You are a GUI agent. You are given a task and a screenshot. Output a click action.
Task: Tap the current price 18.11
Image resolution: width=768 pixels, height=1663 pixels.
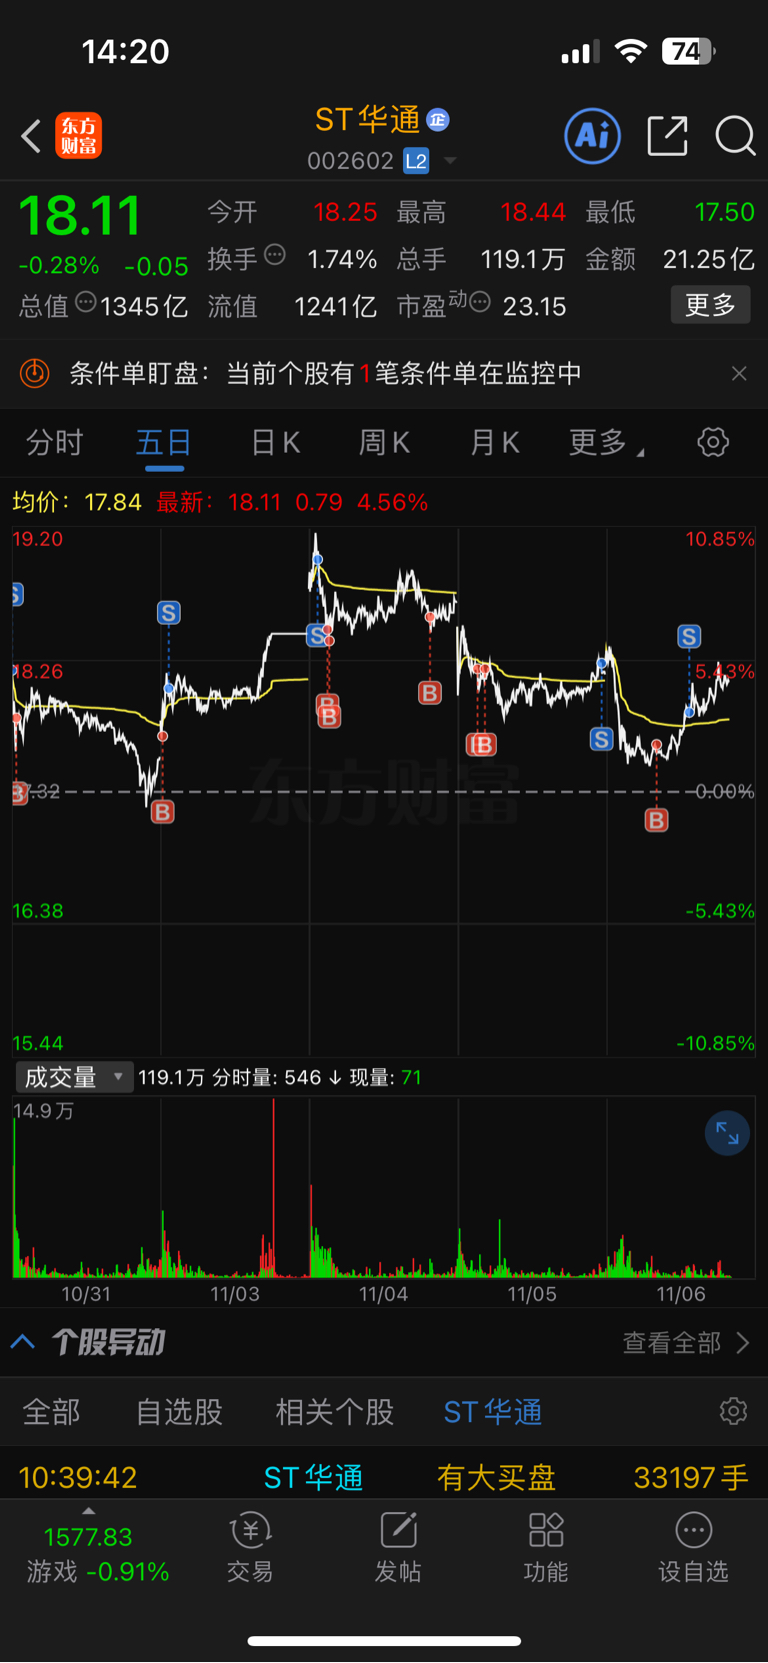click(x=80, y=215)
